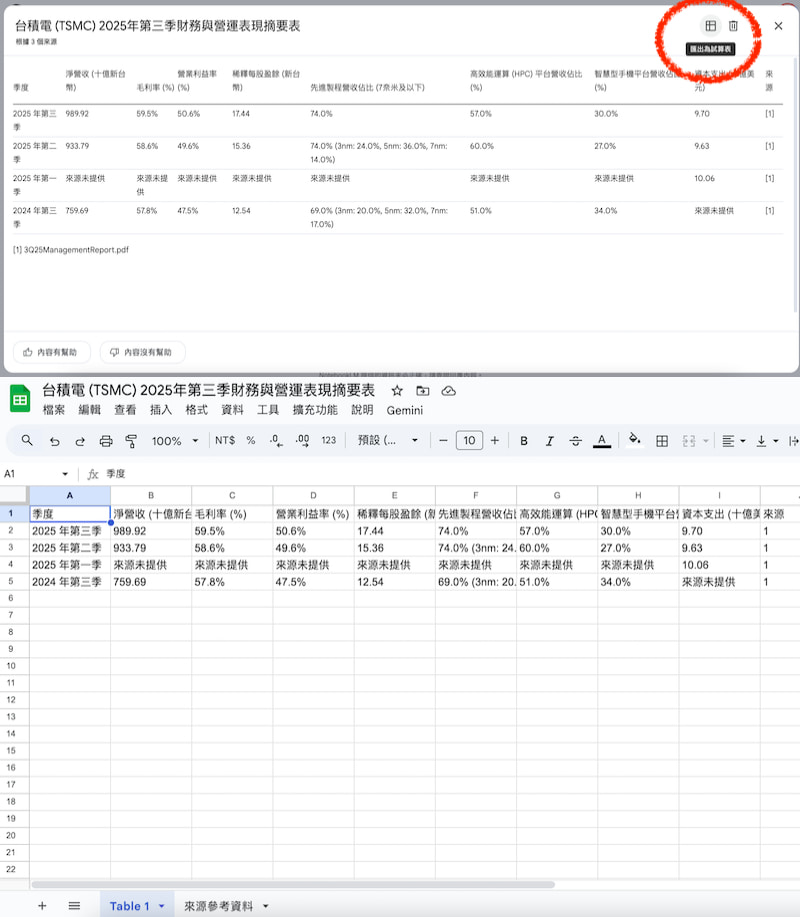Open the borders menu icon
800x917 pixels.
(663, 441)
